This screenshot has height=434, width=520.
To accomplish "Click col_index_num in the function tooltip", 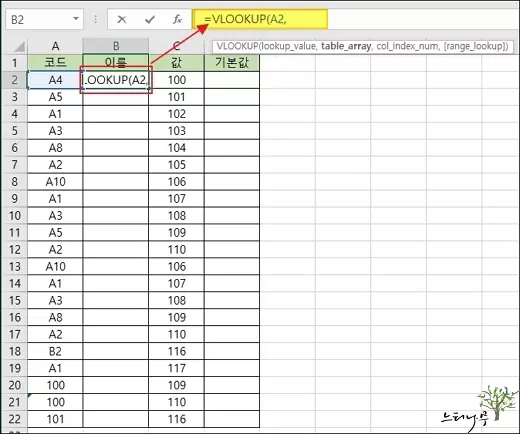I will point(407,46).
